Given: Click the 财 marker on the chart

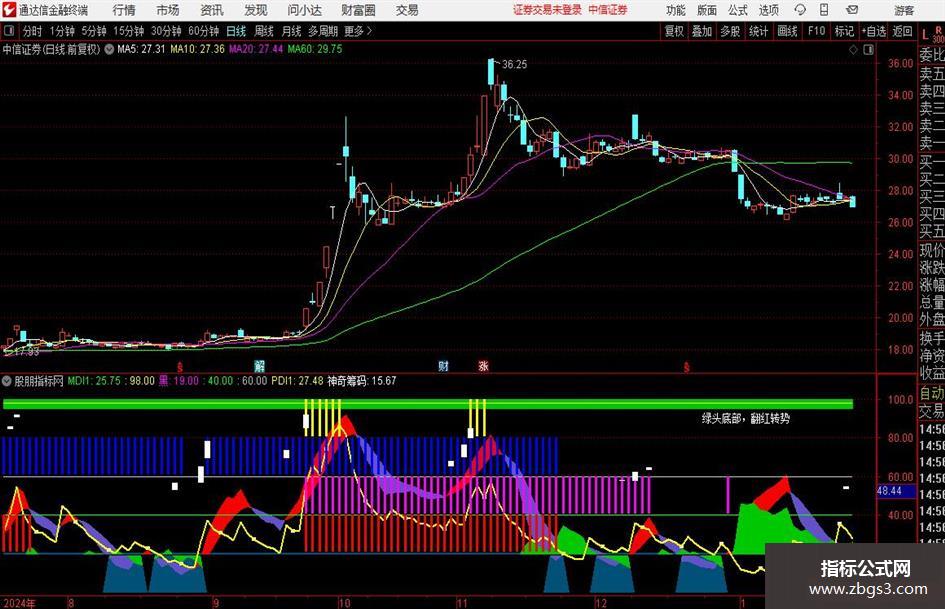Looking at the screenshot, I should [x=444, y=365].
